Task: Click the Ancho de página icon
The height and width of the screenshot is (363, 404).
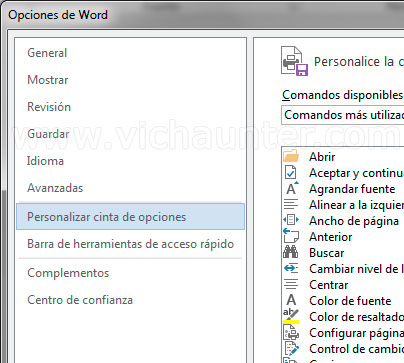Action: pos(291,220)
